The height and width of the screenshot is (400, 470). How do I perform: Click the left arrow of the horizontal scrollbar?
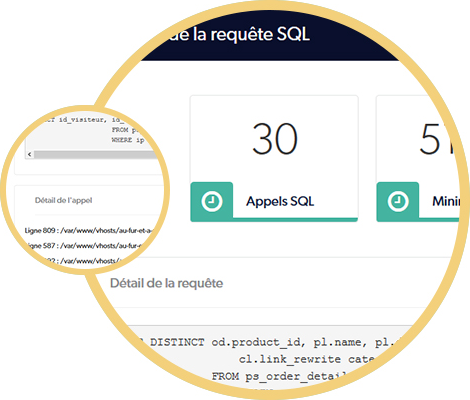[30, 154]
